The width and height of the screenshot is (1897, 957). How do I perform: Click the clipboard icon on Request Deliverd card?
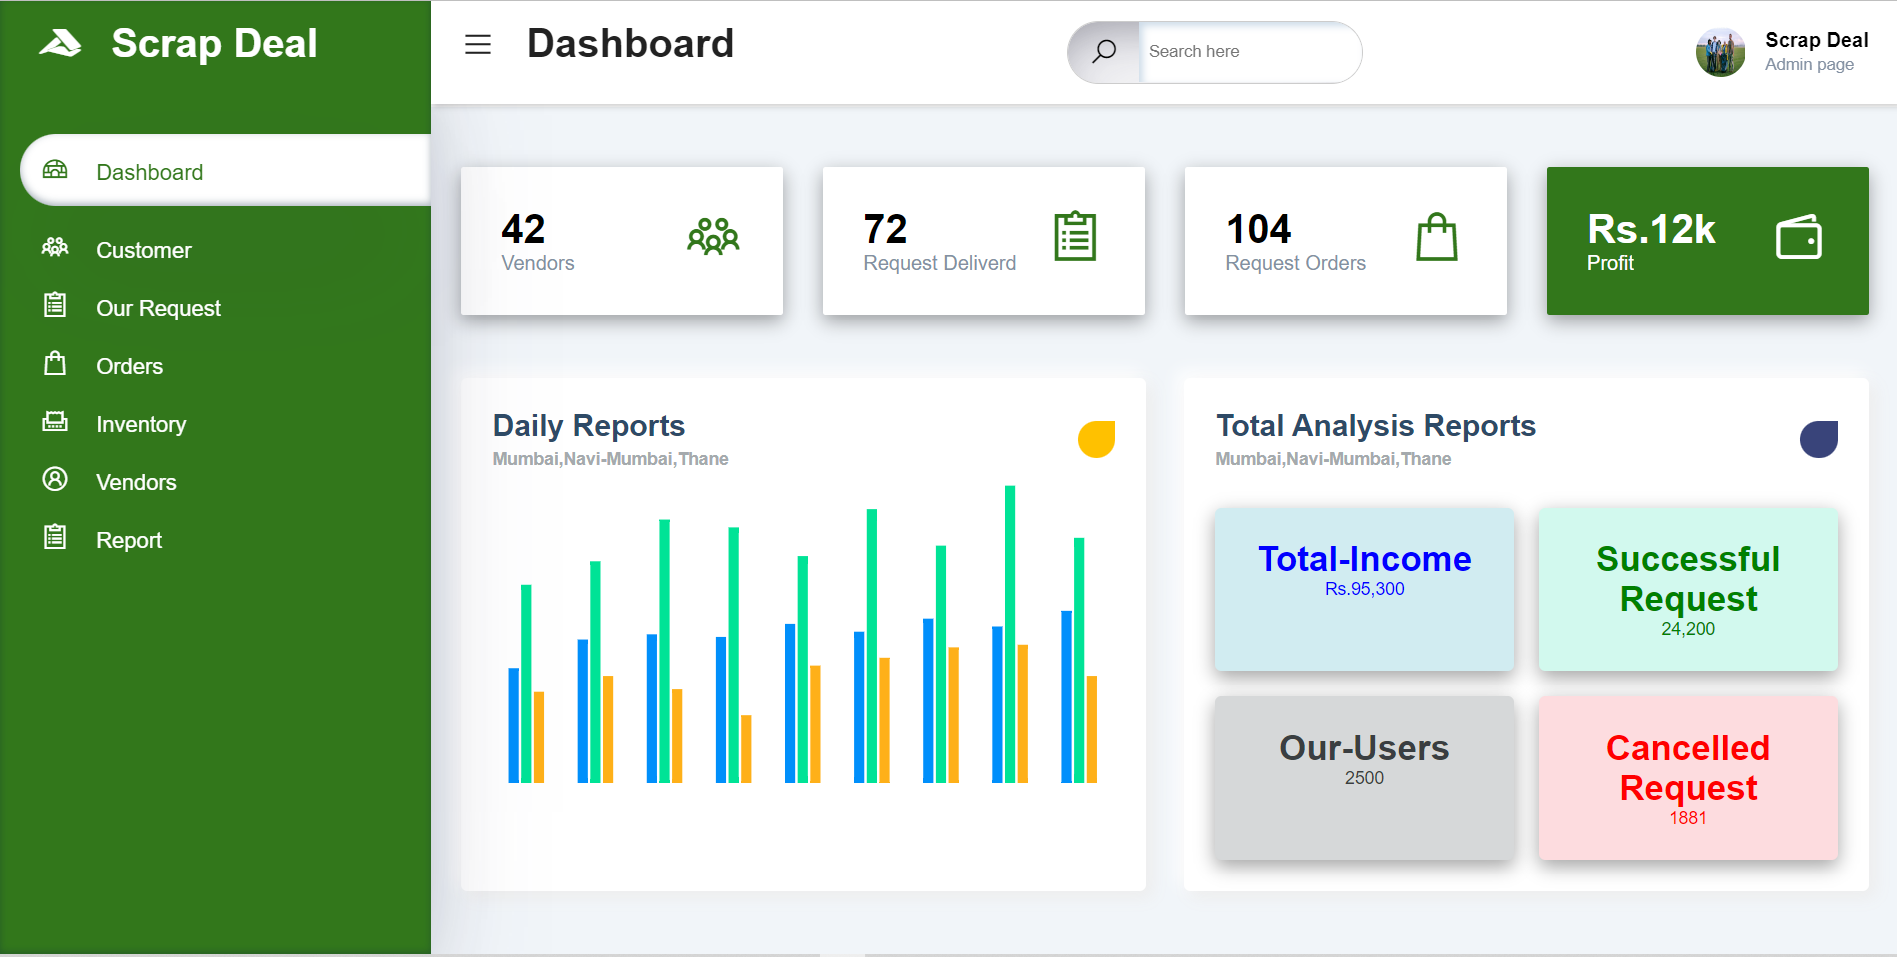coord(1075,237)
